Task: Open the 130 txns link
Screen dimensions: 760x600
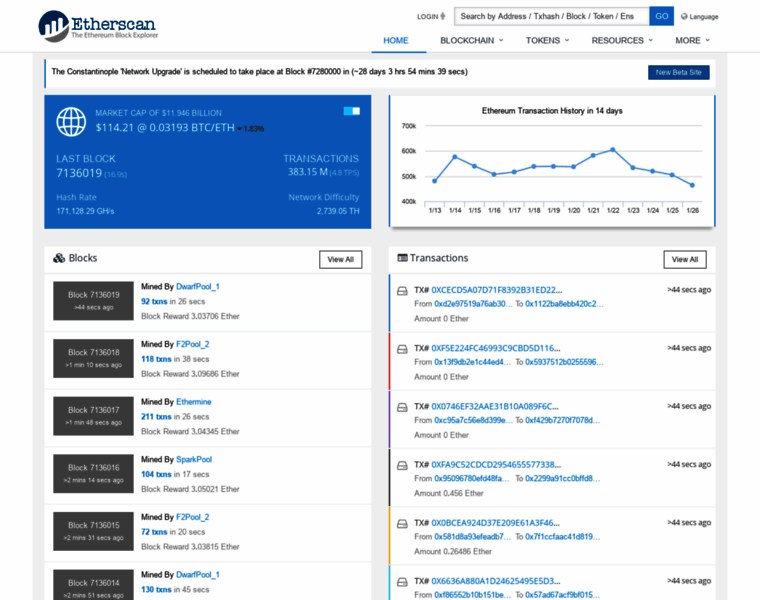Action: pos(156,590)
